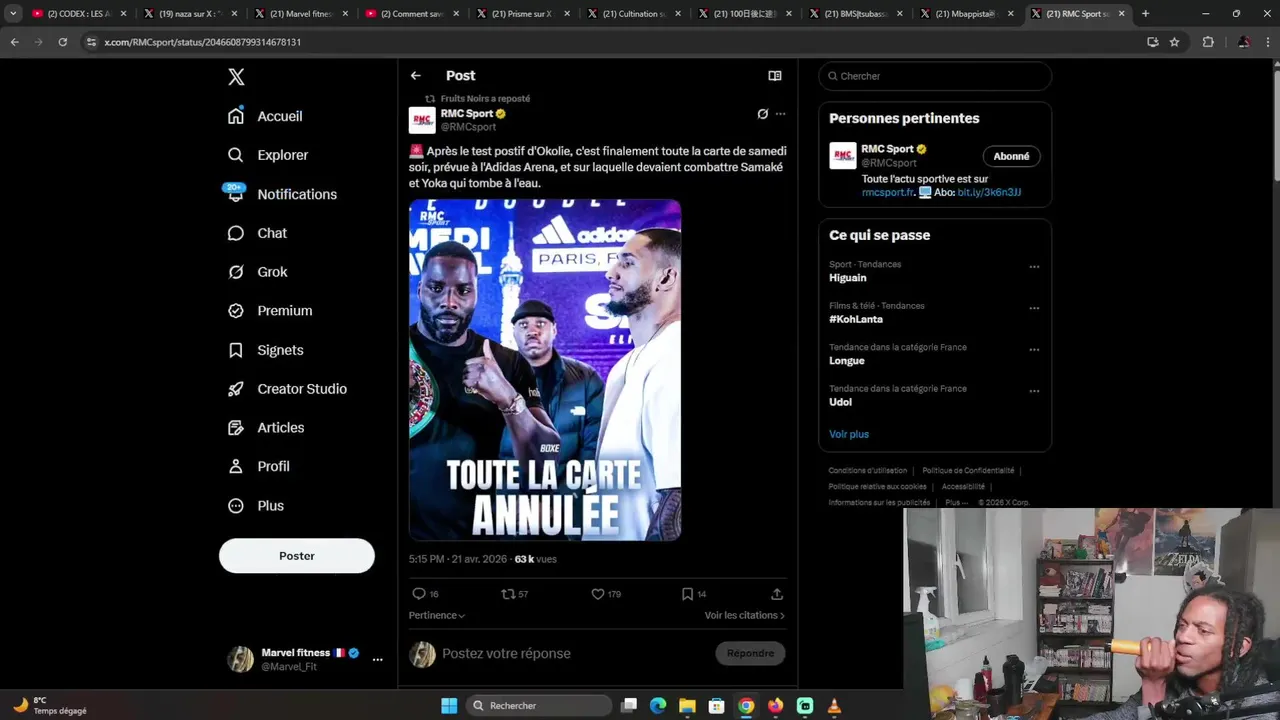Image resolution: width=1280 pixels, height=720 pixels.
Task: Open the Explorer search icon in sidebar
Action: [236, 155]
